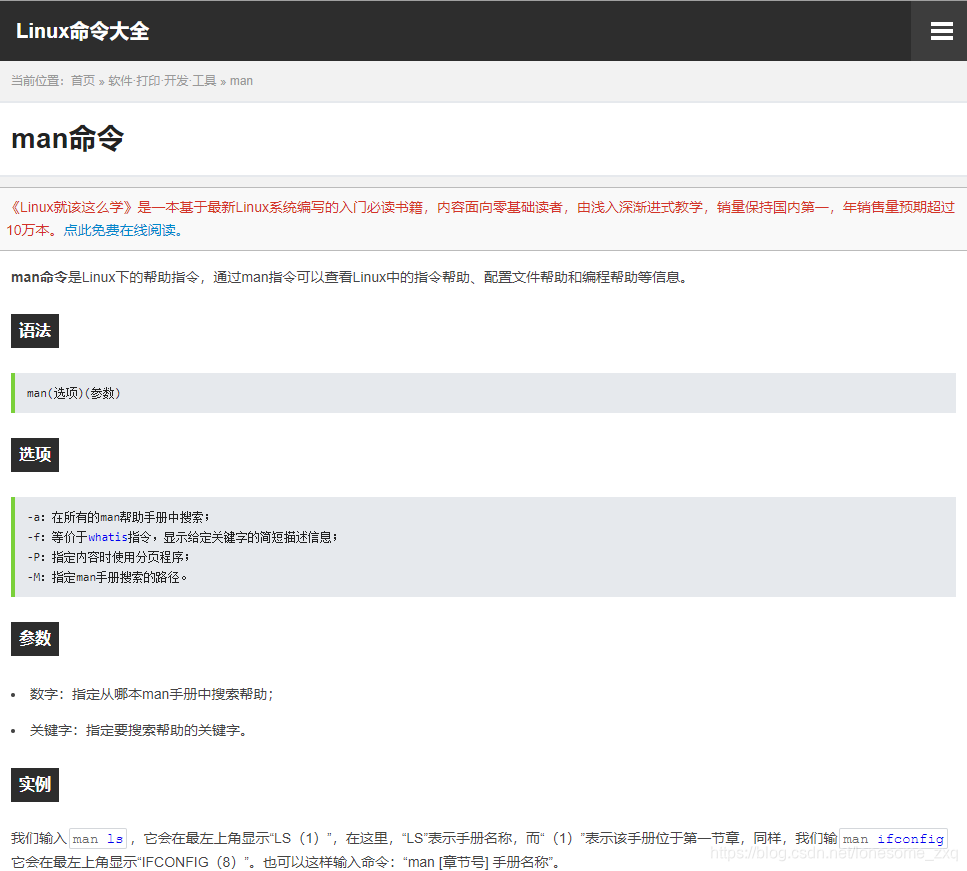Click the 参数 section heading
Screen dimensions: 967x871
(35, 638)
